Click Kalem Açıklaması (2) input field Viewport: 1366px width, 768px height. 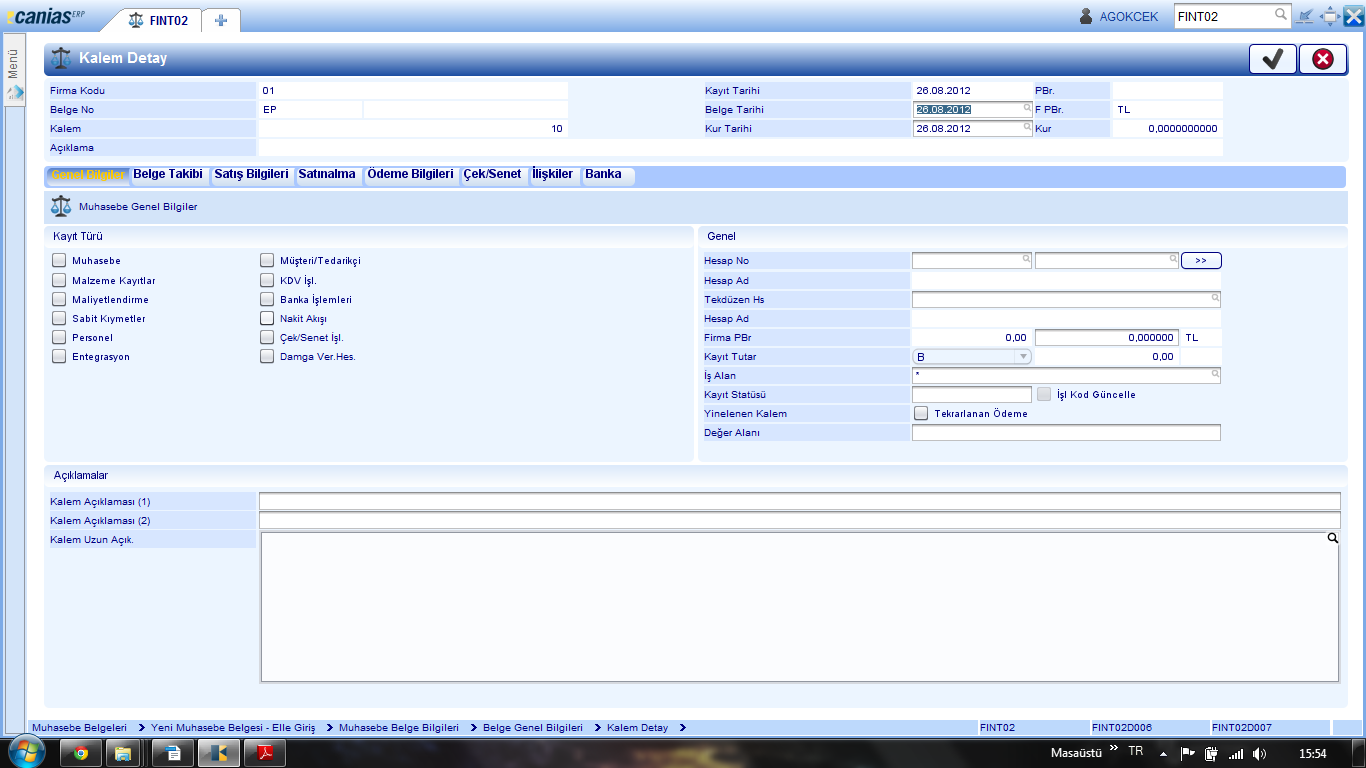click(800, 520)
